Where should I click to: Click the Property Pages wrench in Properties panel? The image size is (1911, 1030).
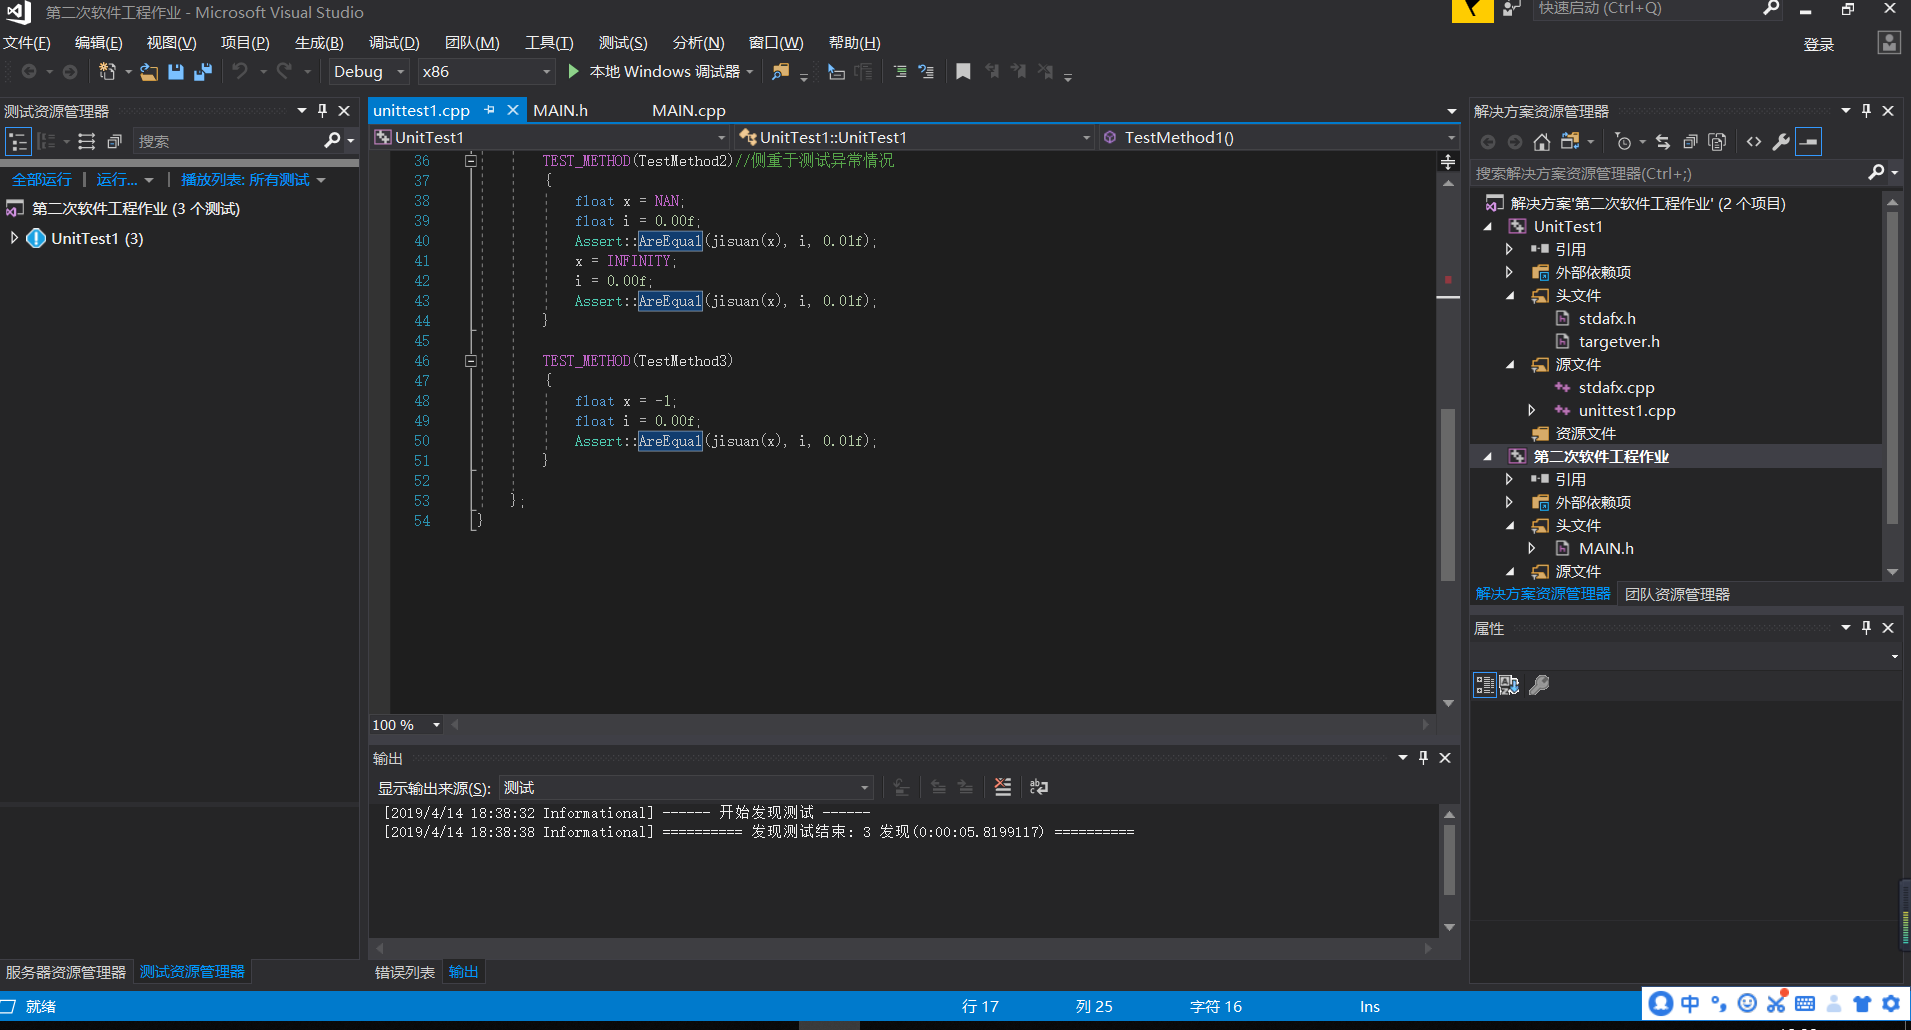[1540, 685]
